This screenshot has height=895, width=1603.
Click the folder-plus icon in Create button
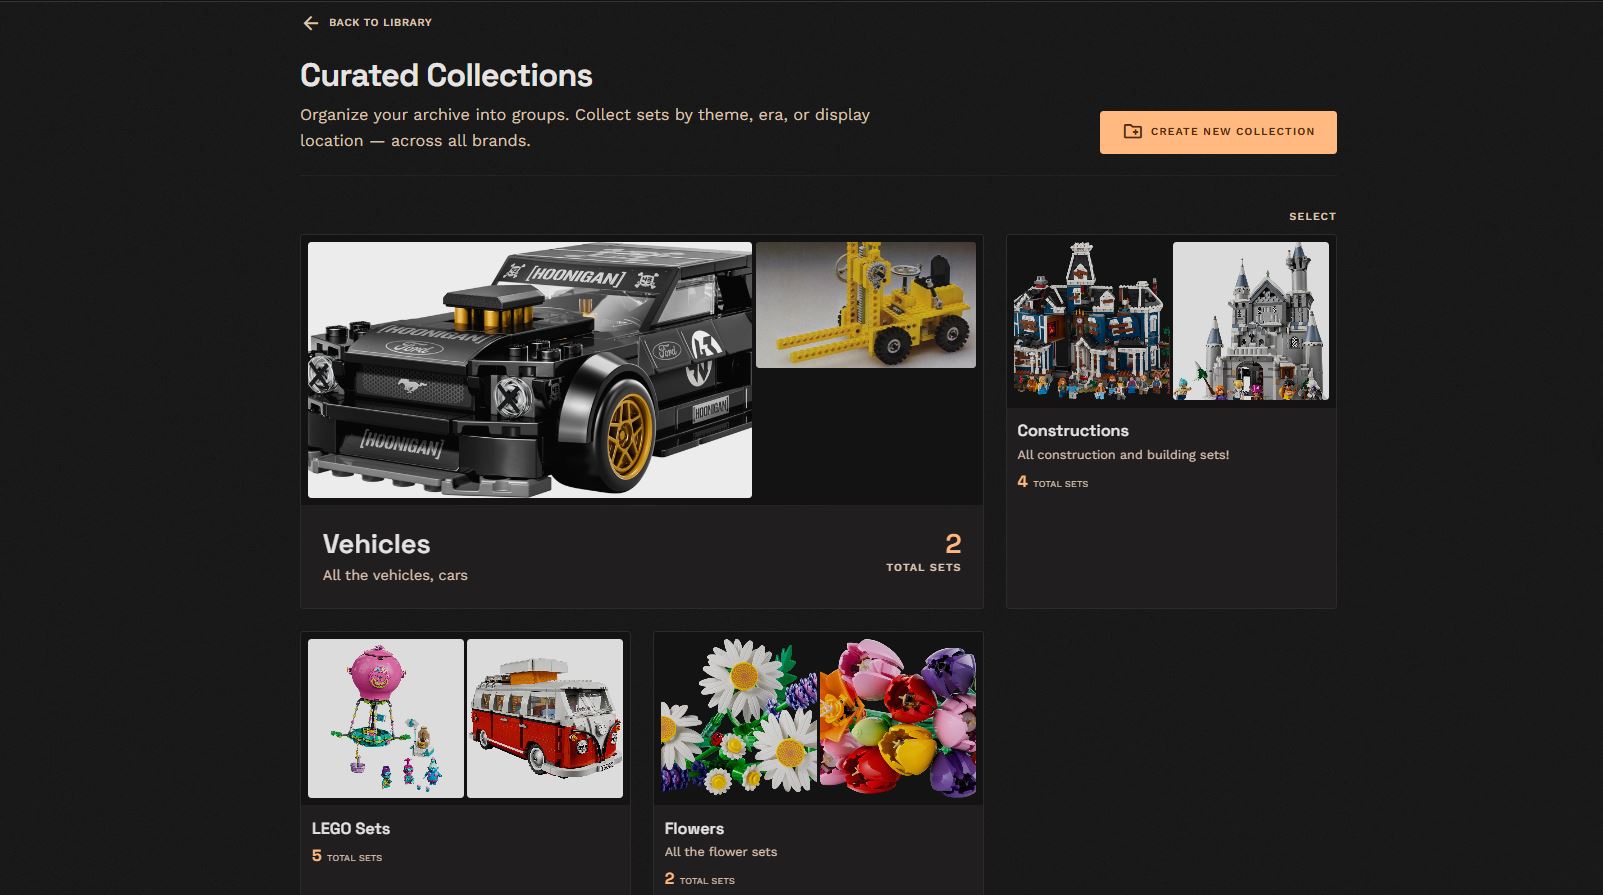point(1132,132)
